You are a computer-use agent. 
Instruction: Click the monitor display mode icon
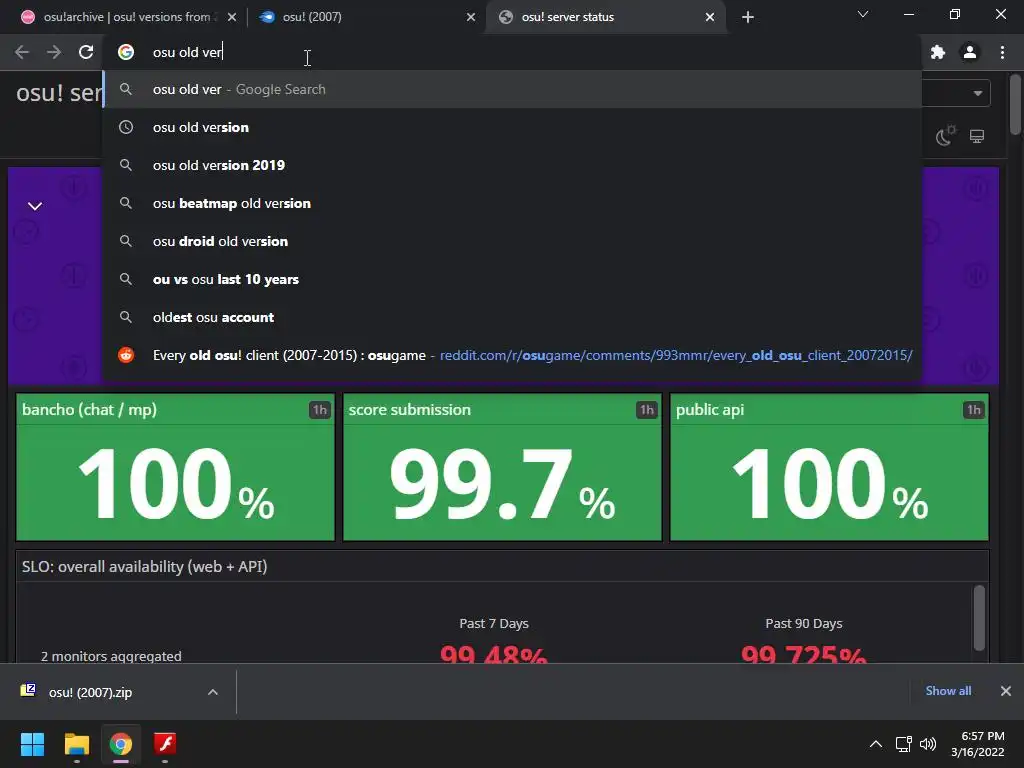click(x=977, y=136)
